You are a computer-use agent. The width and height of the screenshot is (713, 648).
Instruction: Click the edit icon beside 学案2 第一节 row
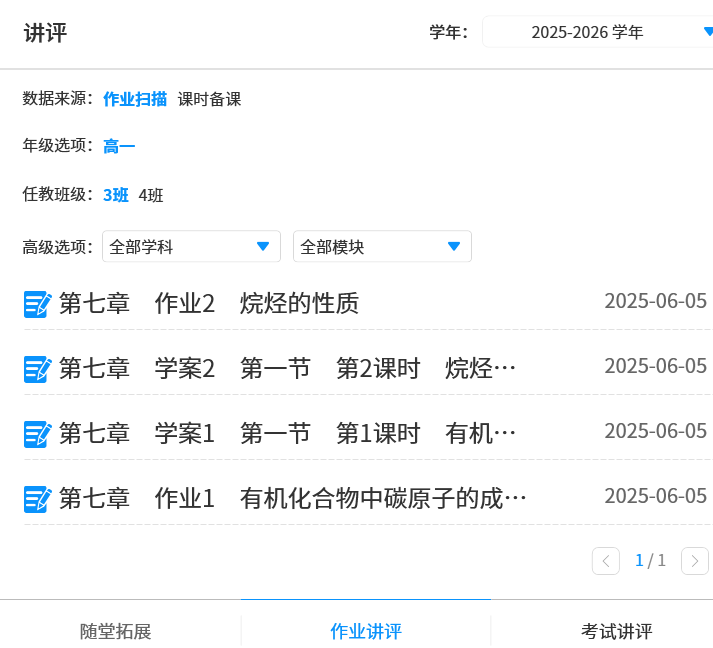point(37,369)
